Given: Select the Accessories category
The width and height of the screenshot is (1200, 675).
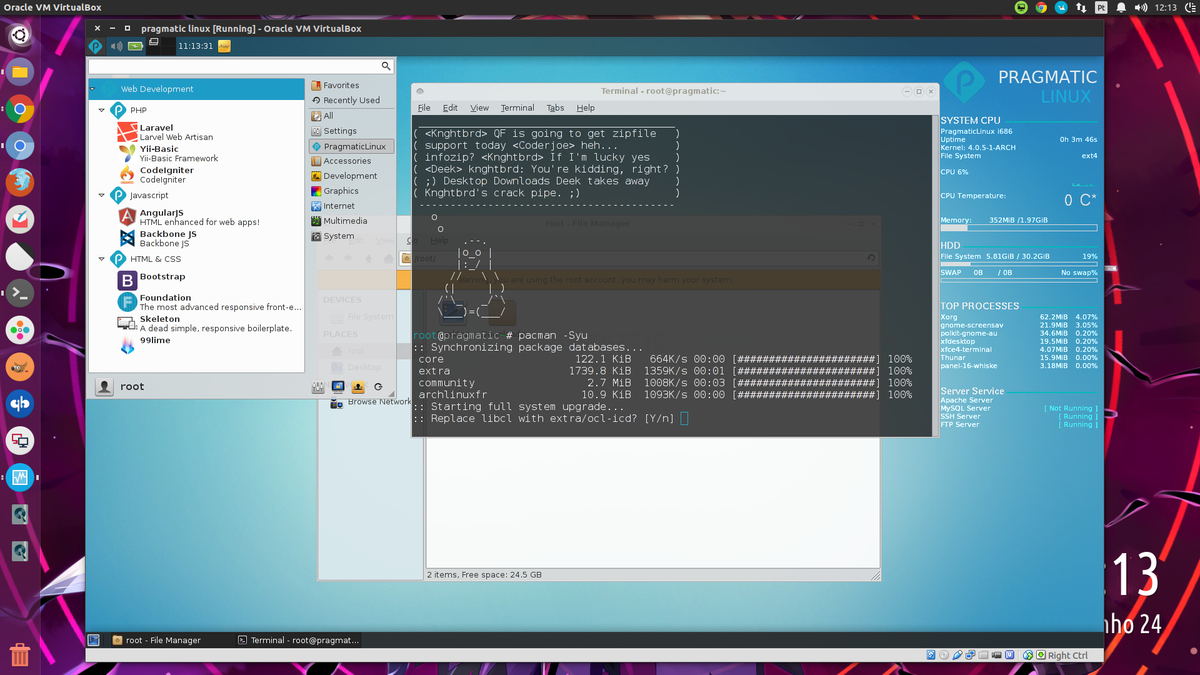Looking at the screenshot, I should [x=351, y=161].
